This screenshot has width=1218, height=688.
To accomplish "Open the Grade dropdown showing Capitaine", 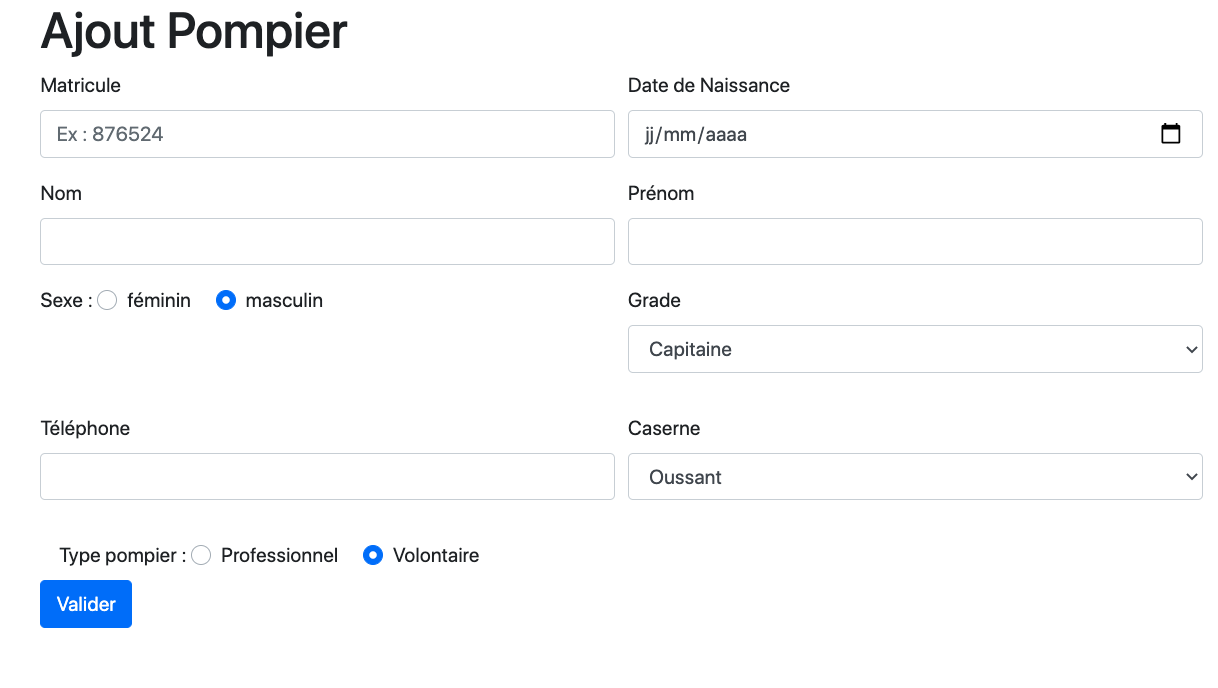I will coord(914,349).
